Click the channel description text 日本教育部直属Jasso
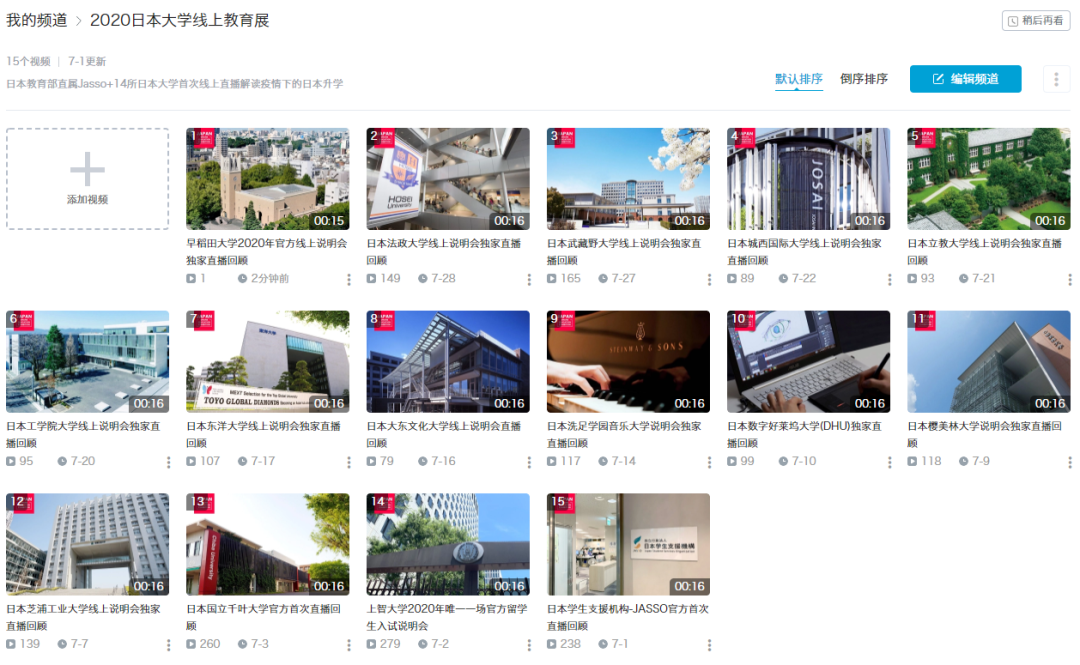 click(x=174, y=83)
